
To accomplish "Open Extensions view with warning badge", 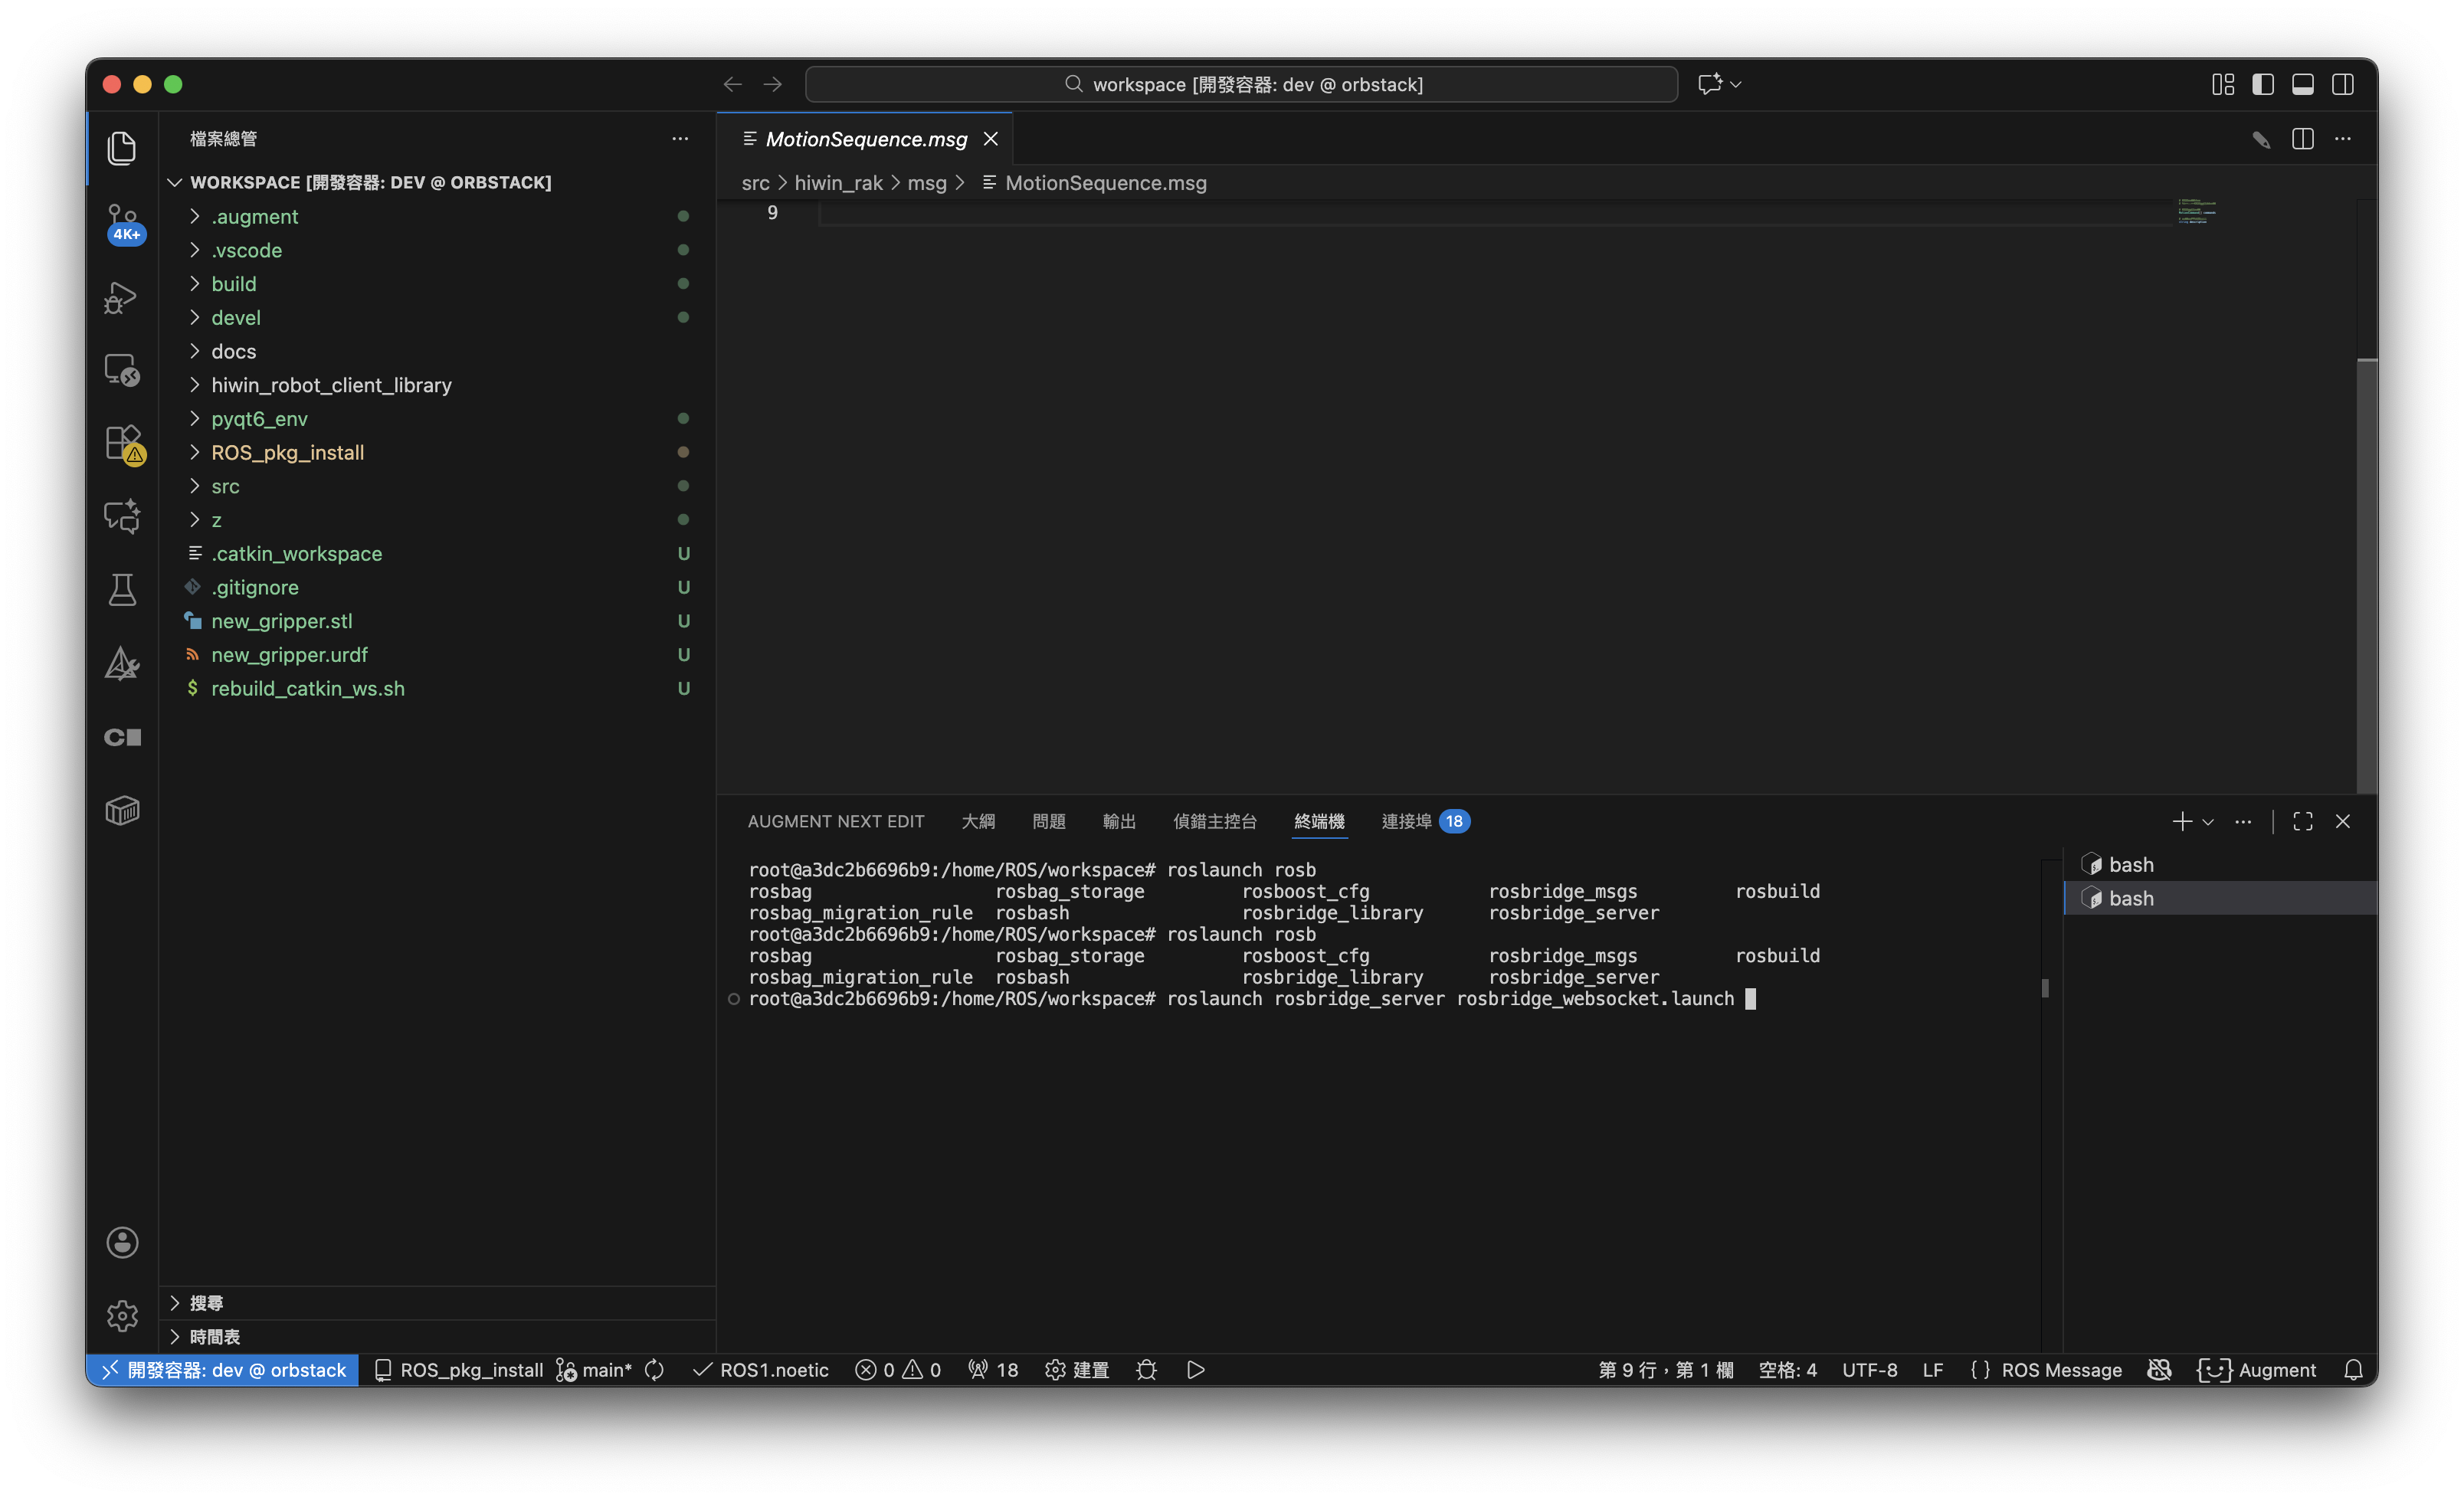I will [x=124, y=443].
